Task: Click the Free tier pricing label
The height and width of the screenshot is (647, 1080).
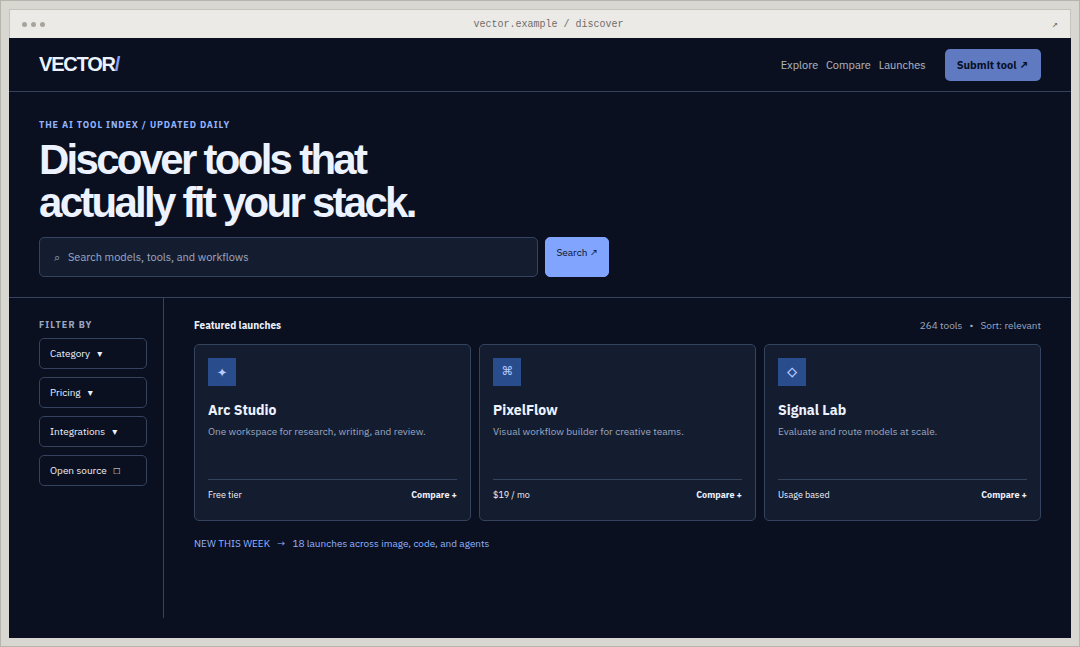Action: pos(225,495)
